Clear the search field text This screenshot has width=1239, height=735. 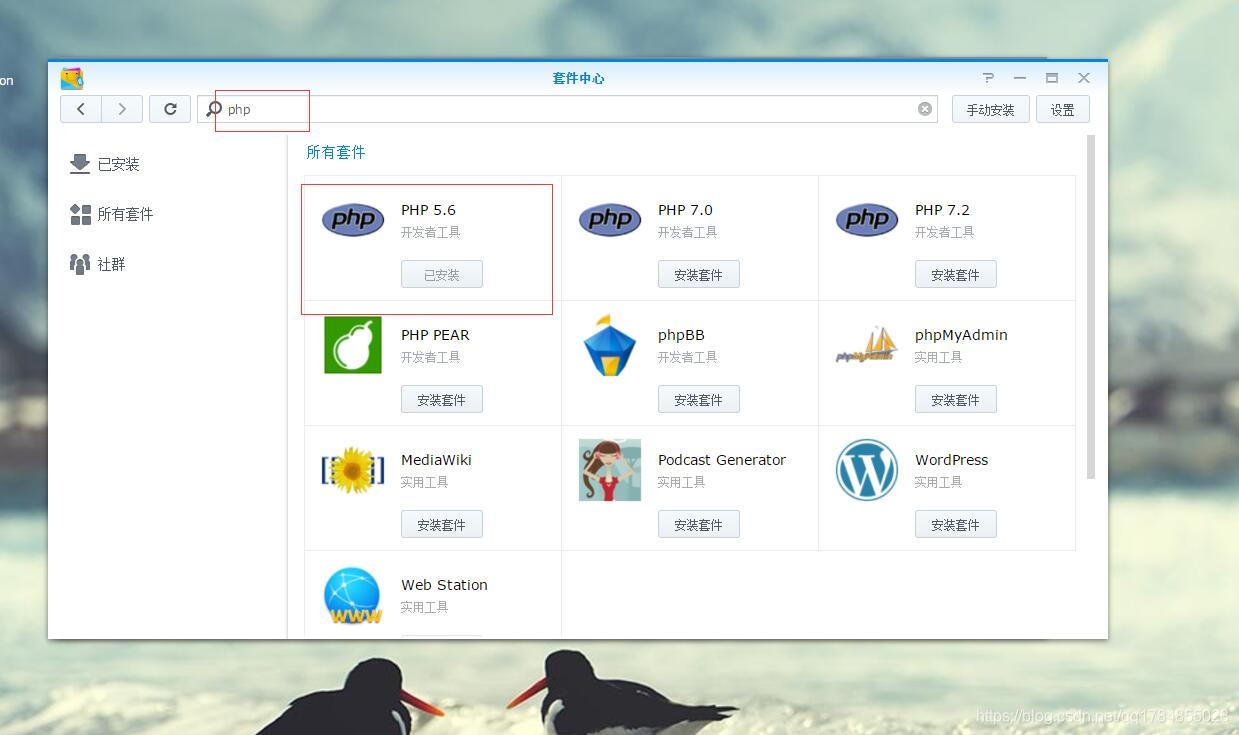(925, 109)
